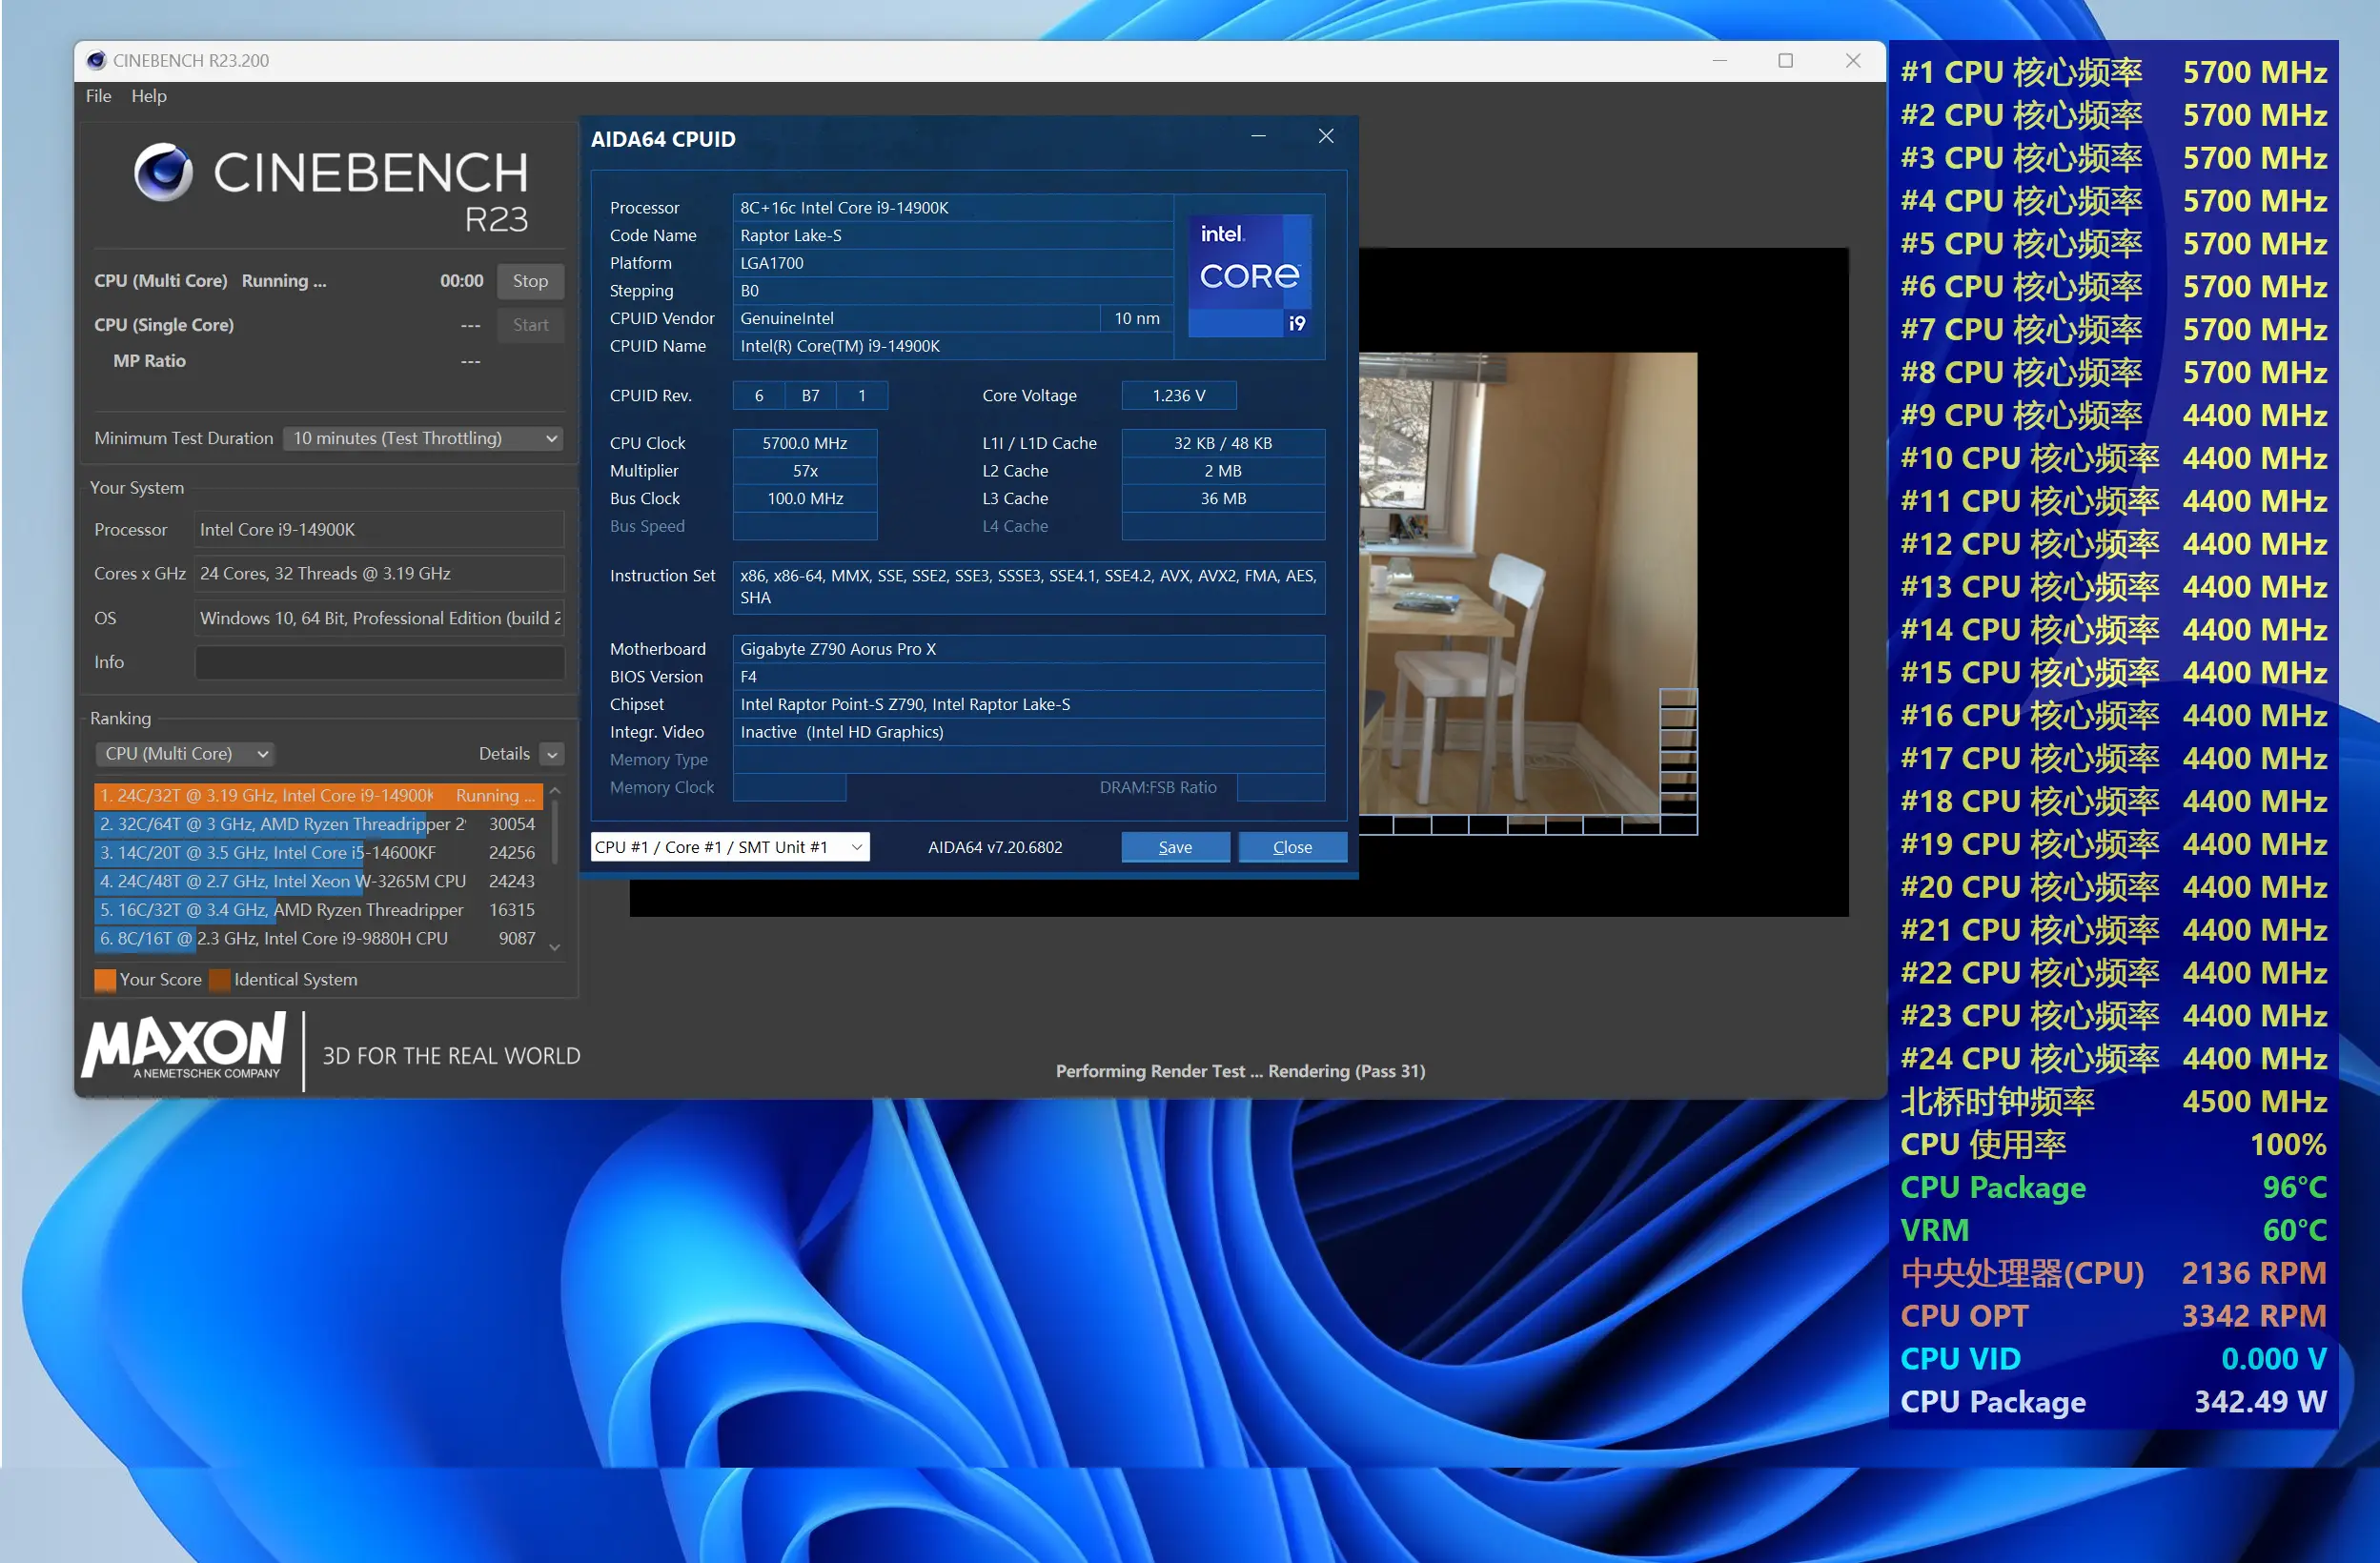The image size is (2380, 1563).
Task: Open the CPU (Multi Core) ranking dropdown
Action: (x=186, y=753)
